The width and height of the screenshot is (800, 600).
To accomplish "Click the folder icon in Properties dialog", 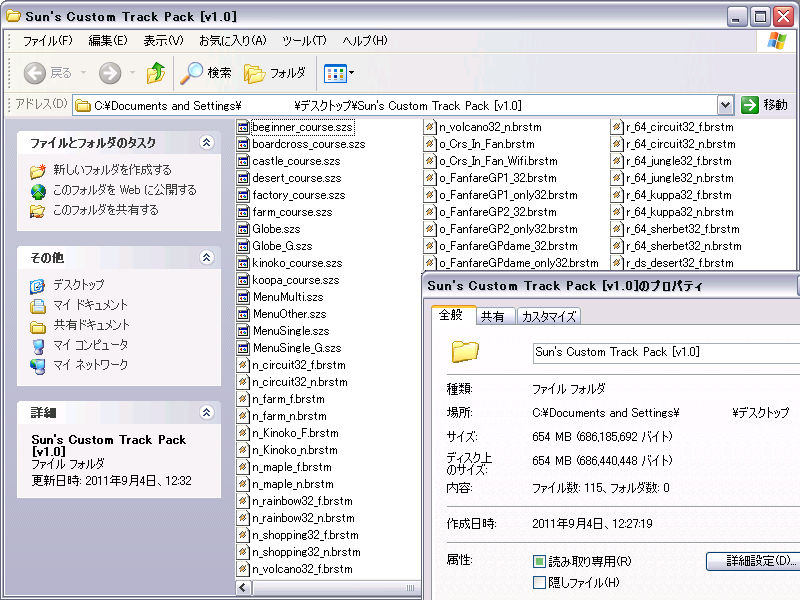I will 465,352.
